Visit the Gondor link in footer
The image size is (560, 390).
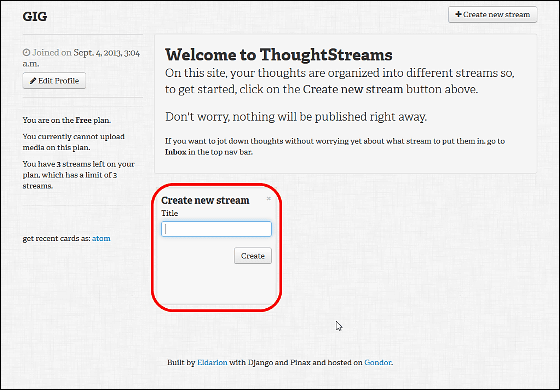click(x=378, y=362)
